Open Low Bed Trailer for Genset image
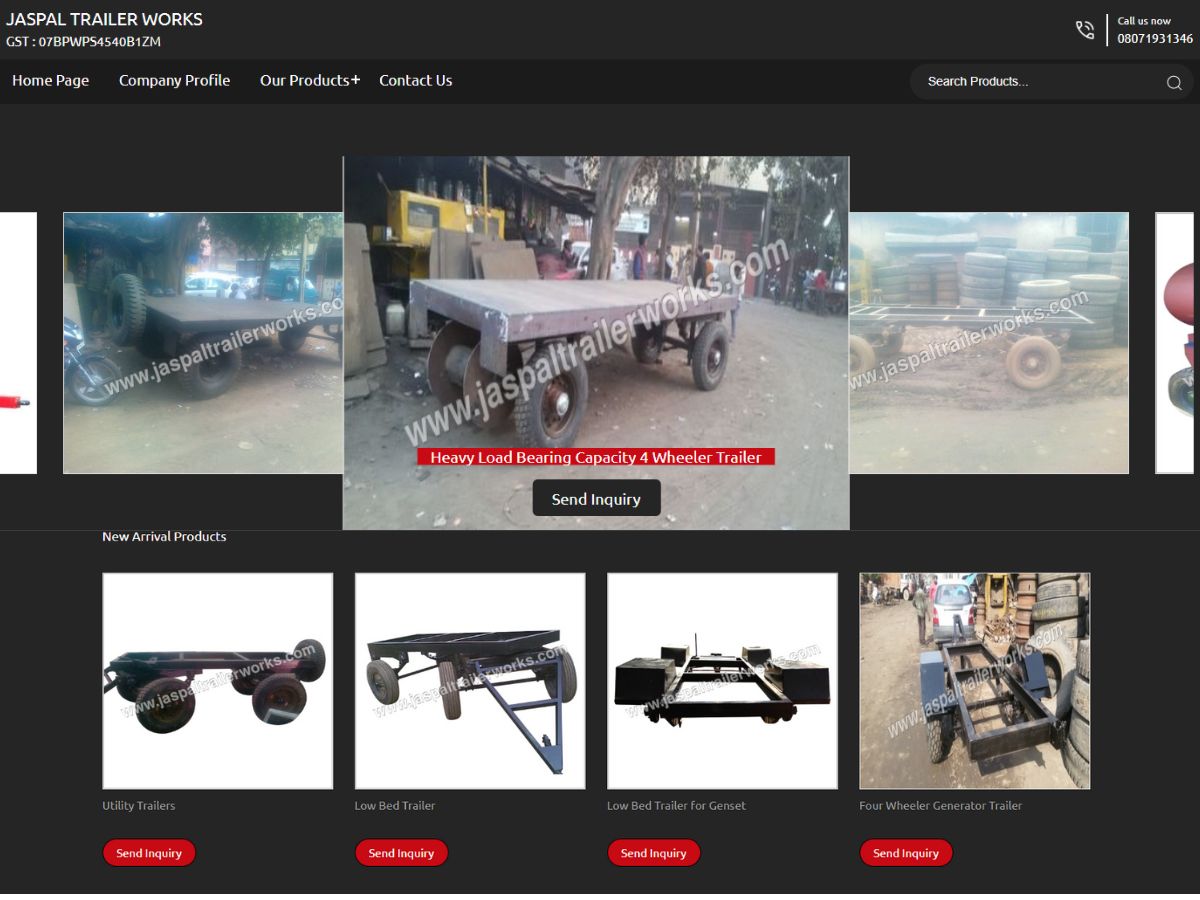 click(722, 680)
